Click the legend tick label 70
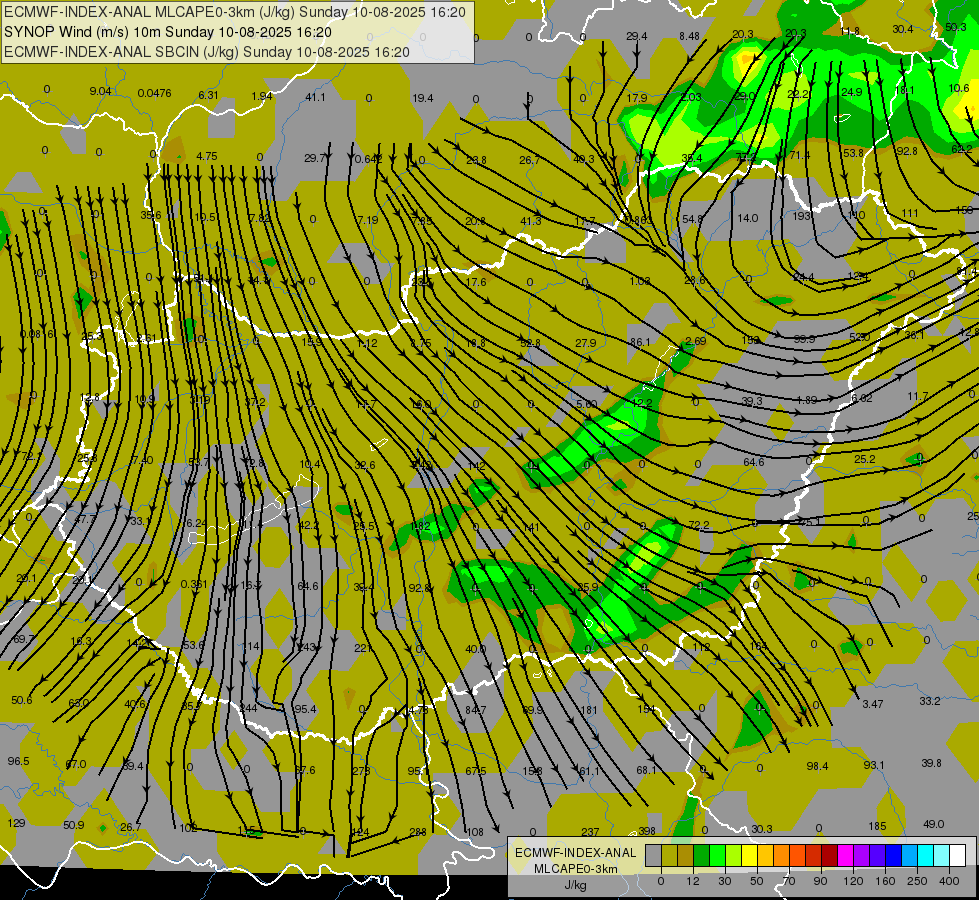 (x=789, y=881)
